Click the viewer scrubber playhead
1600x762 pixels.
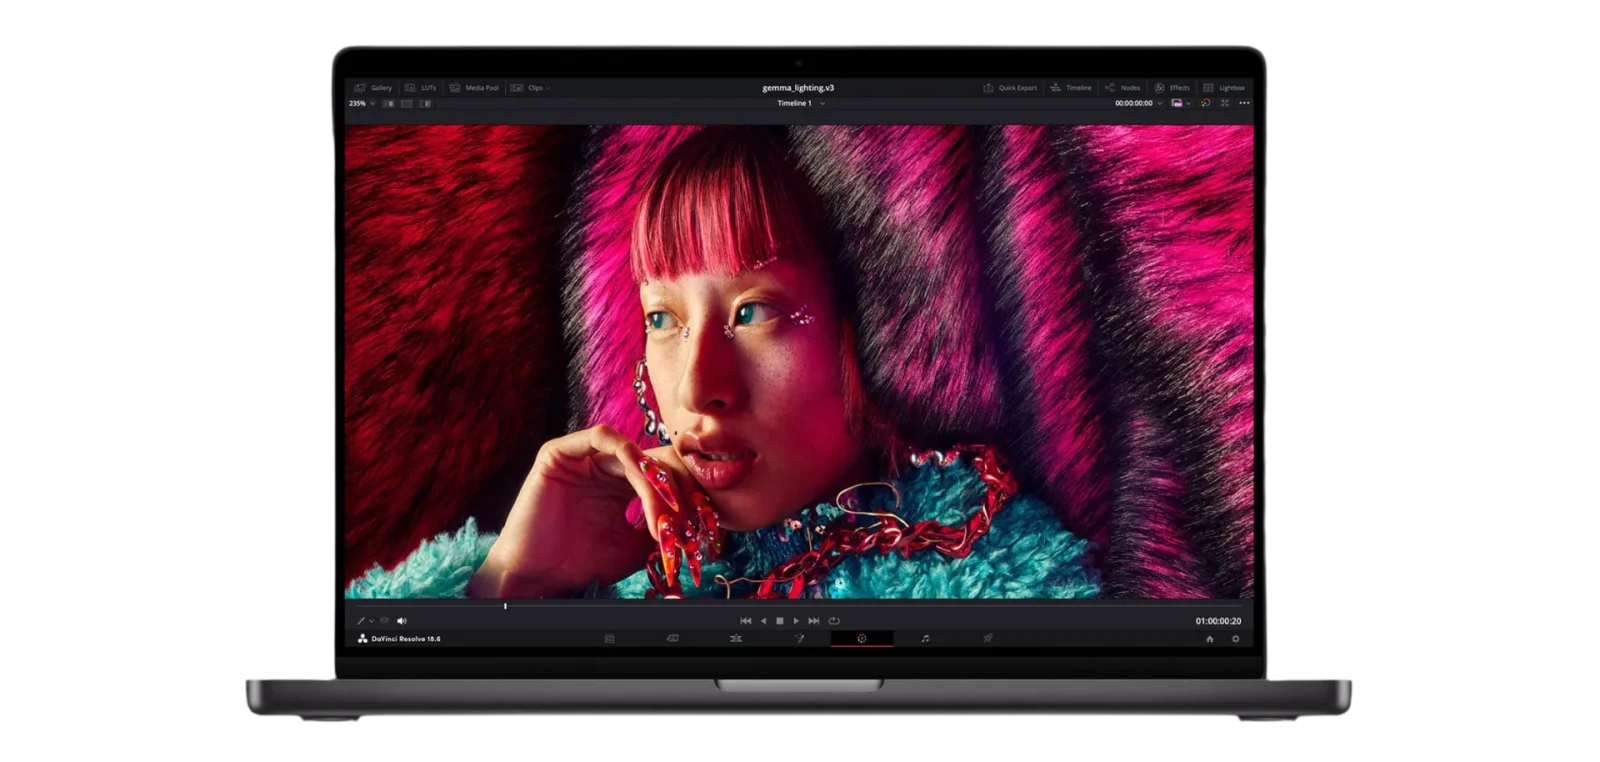pyautogui.click(x=505, y=606)
